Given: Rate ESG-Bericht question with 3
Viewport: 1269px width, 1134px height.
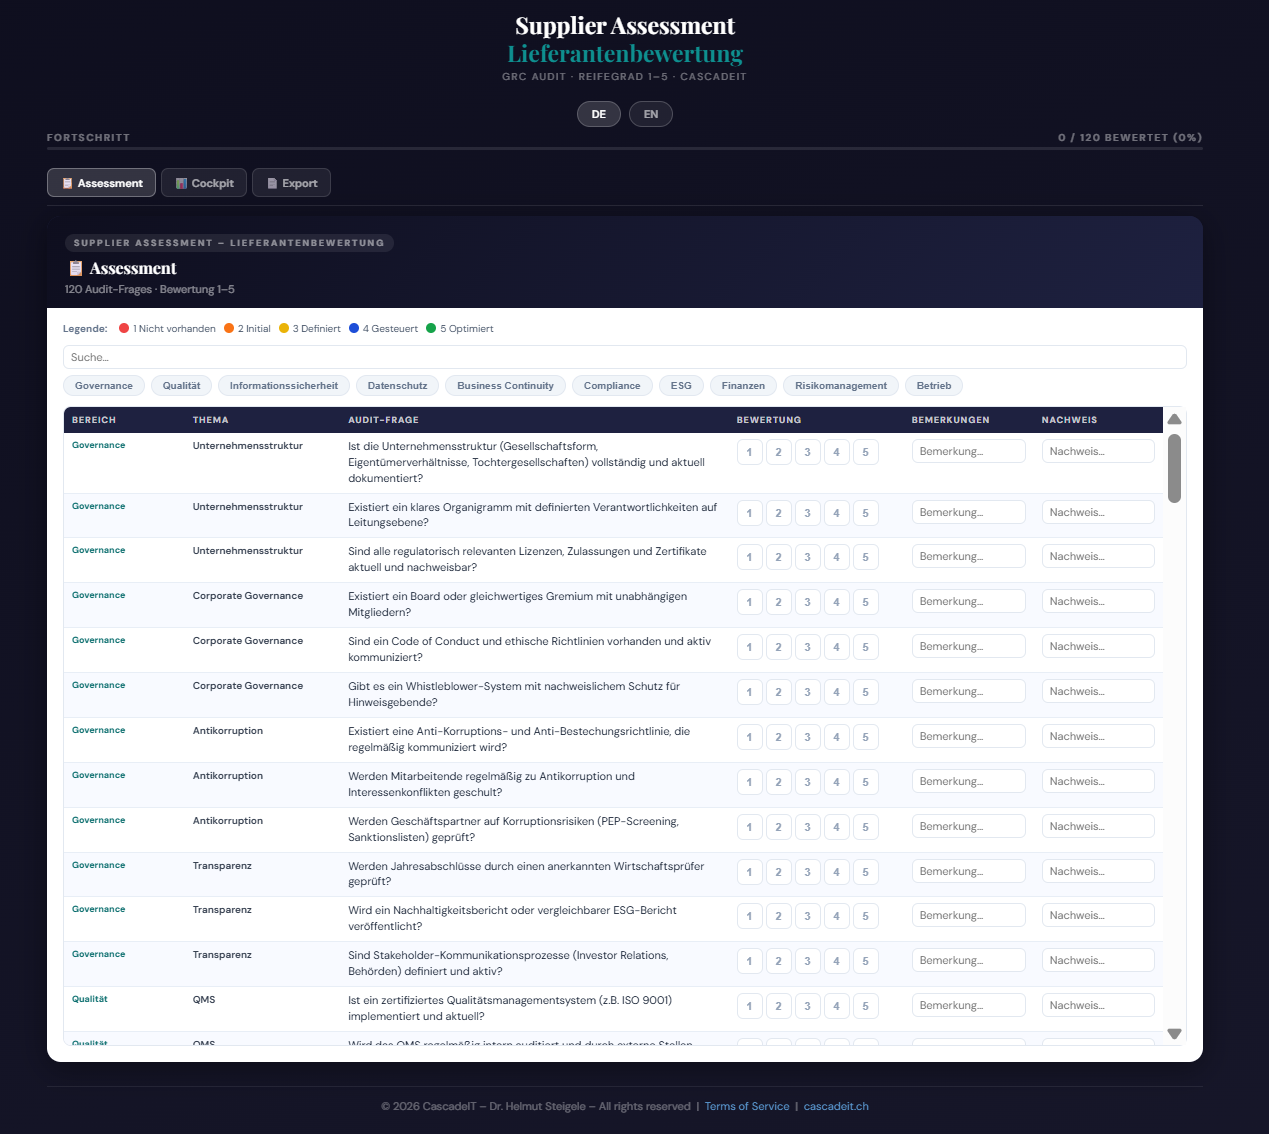Looking at the screenshot, I should click(x=808, y=916).
